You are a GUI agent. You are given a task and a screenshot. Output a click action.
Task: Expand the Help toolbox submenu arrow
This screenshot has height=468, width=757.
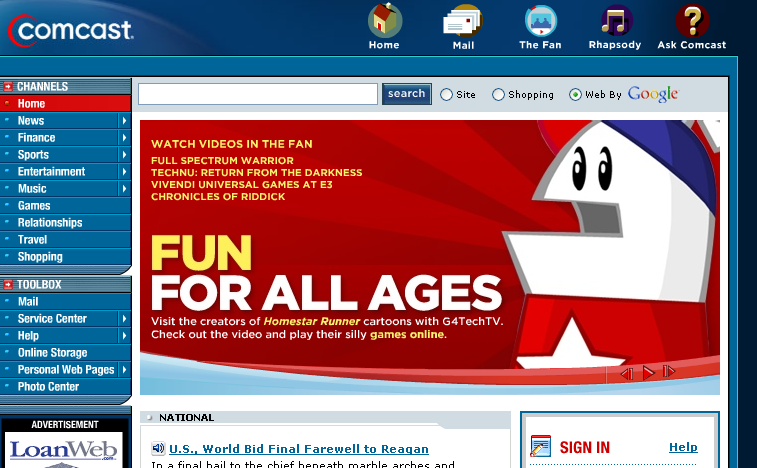click(x=124, y=336)
